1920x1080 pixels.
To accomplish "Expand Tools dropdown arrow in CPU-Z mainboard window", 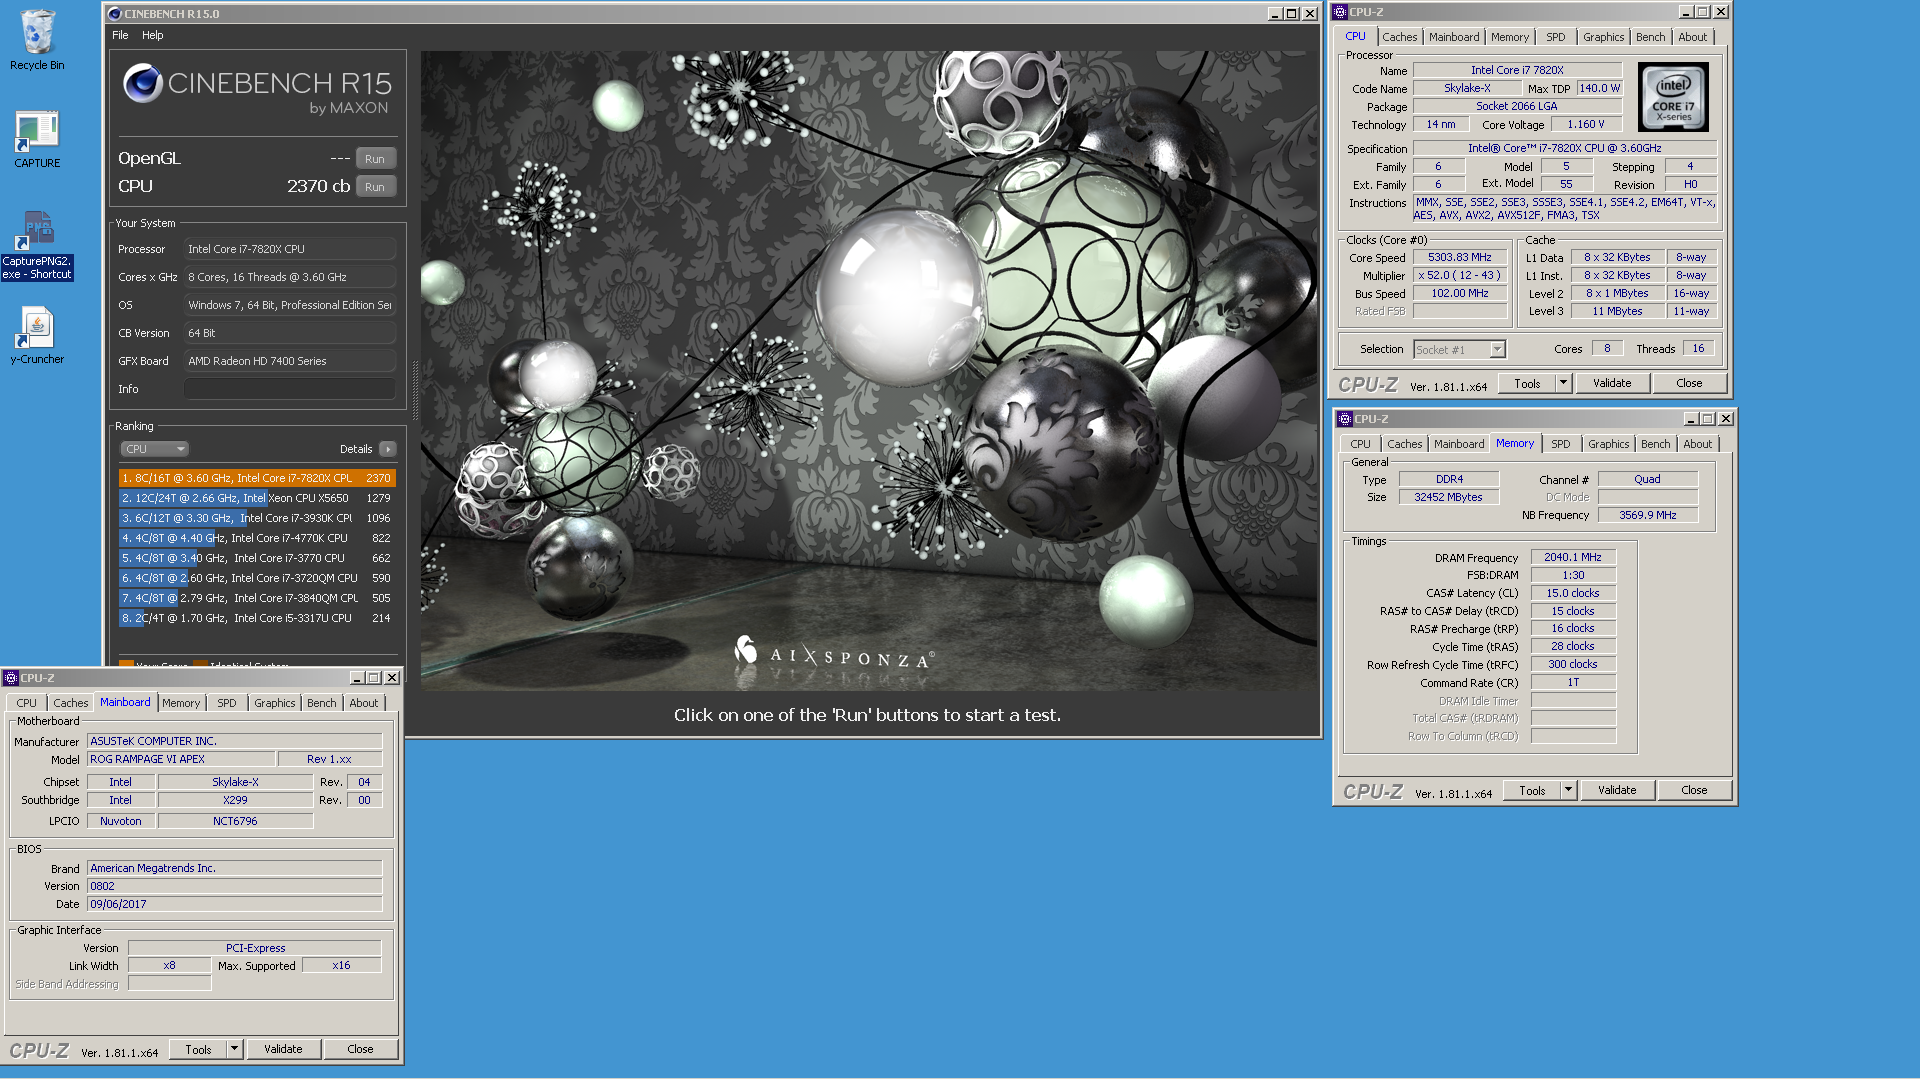I will [234, 1049].
